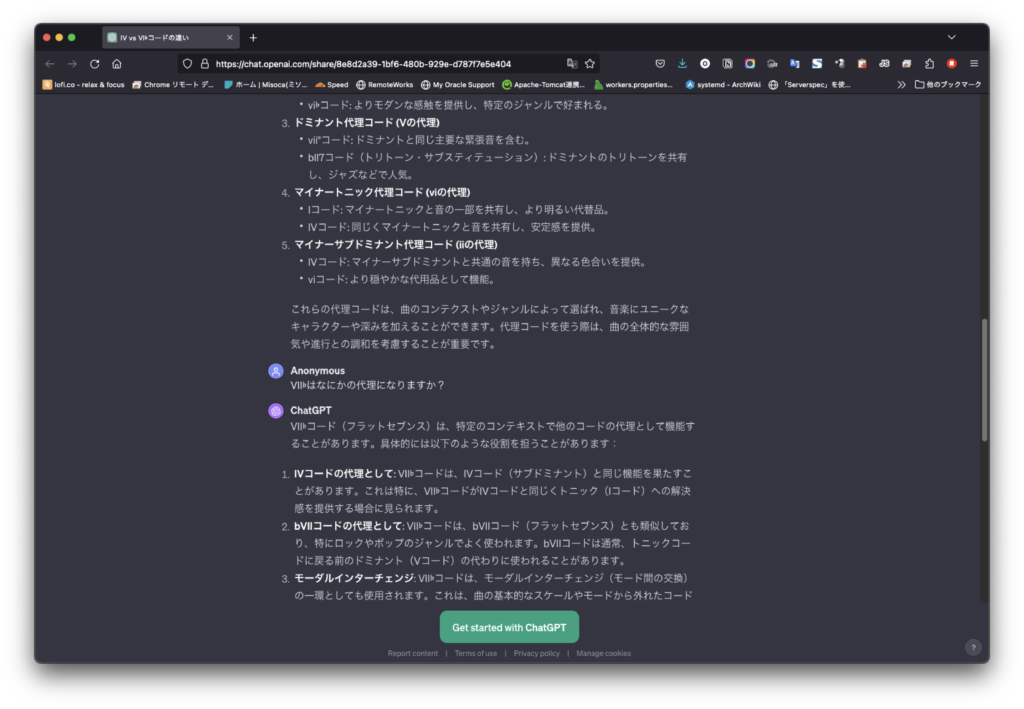Bookmark this page with the star icon
Image resolution: width=1024 pixels, height=709 pixels.
coord(590,63)
